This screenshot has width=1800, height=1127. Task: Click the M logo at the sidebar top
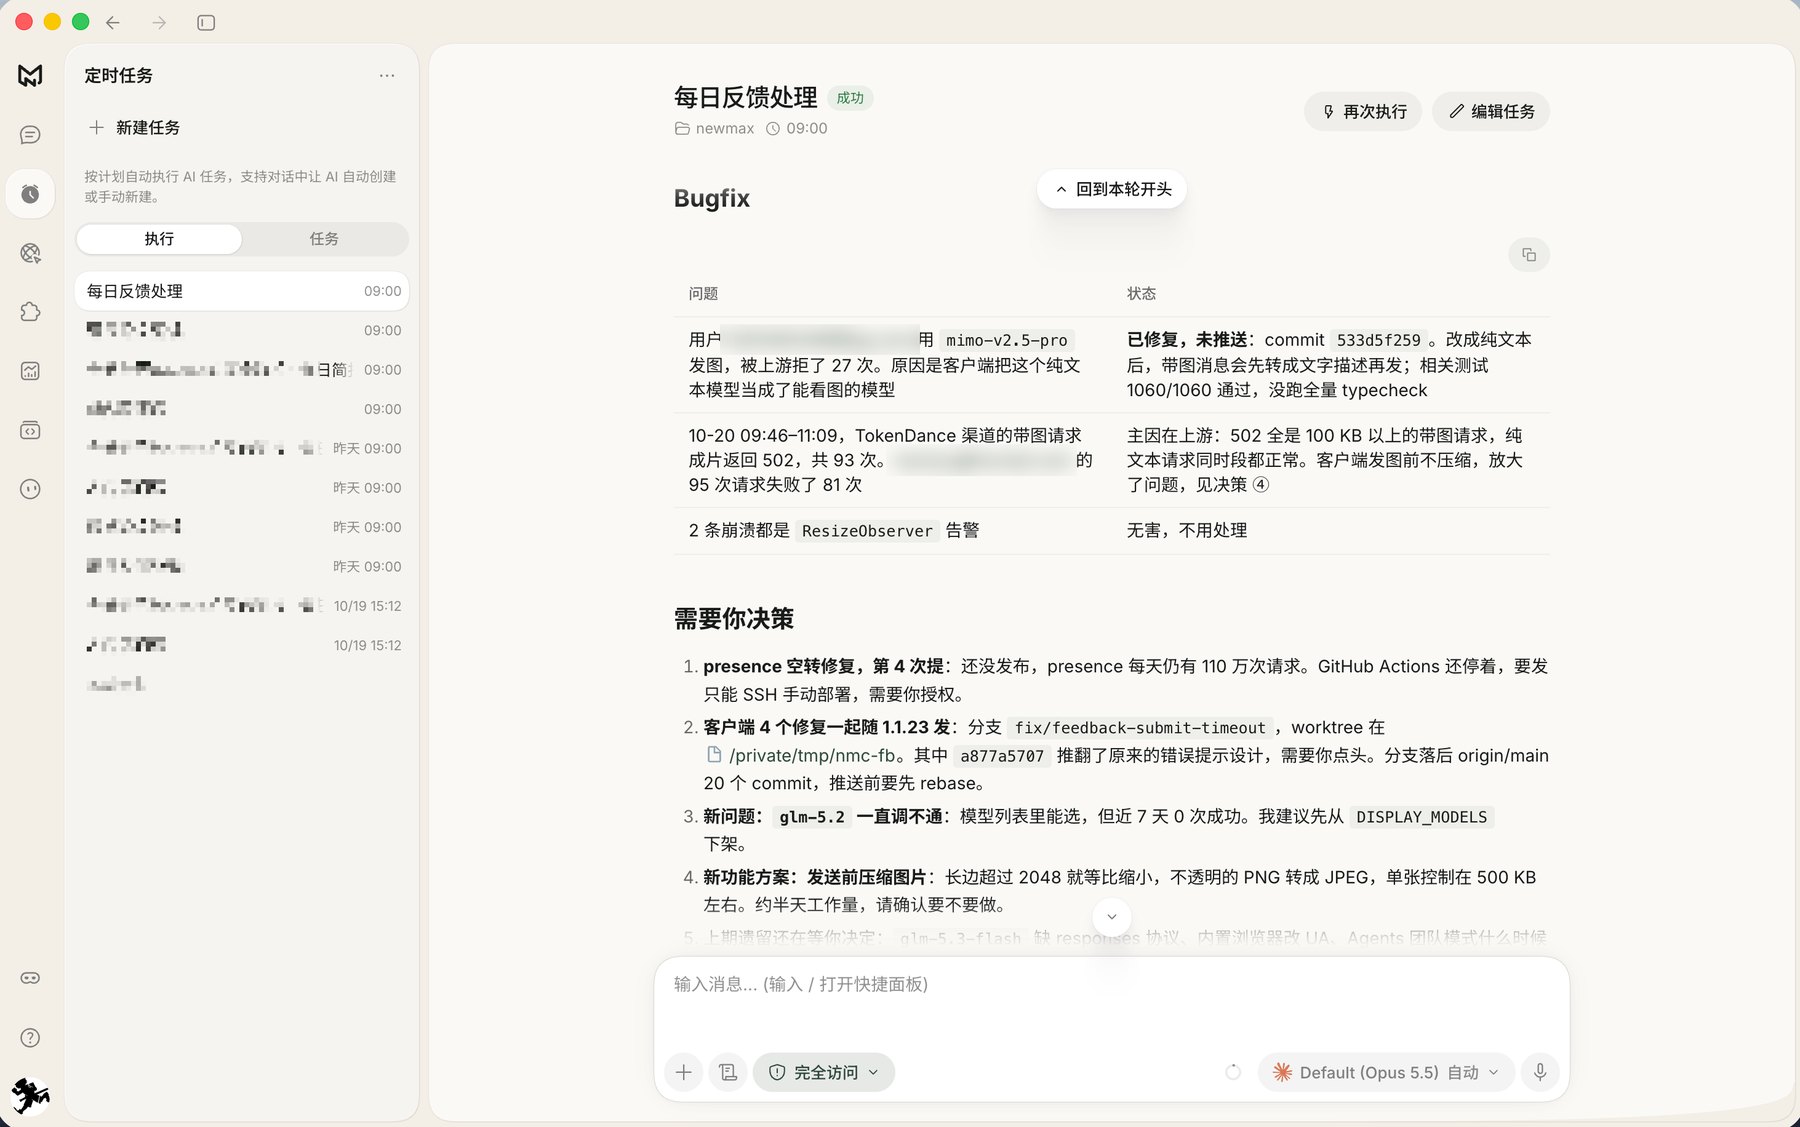tap(30, 75)
